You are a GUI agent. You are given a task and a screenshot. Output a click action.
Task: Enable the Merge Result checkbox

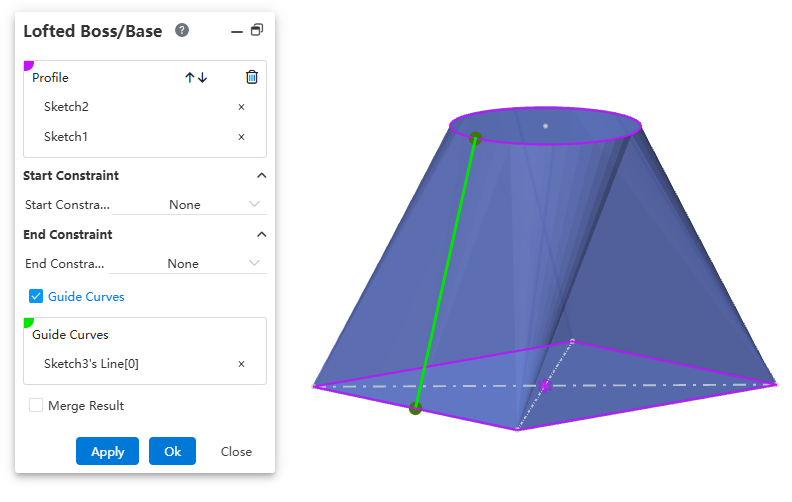click(36, 405)
